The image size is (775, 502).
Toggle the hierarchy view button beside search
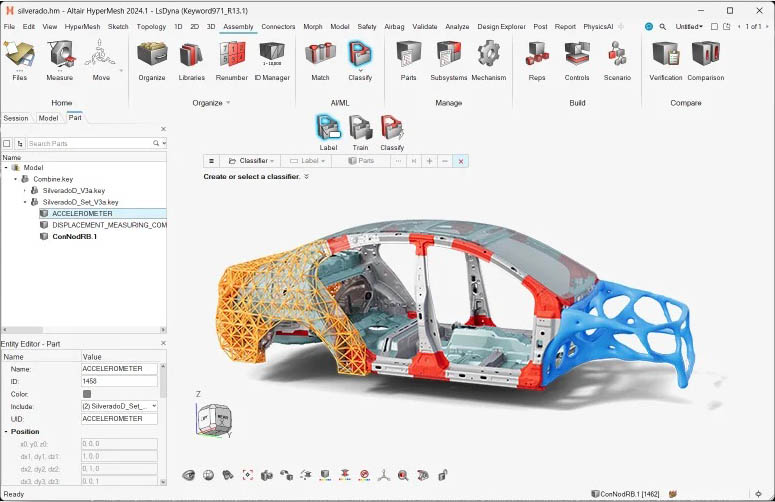point(20,143)
